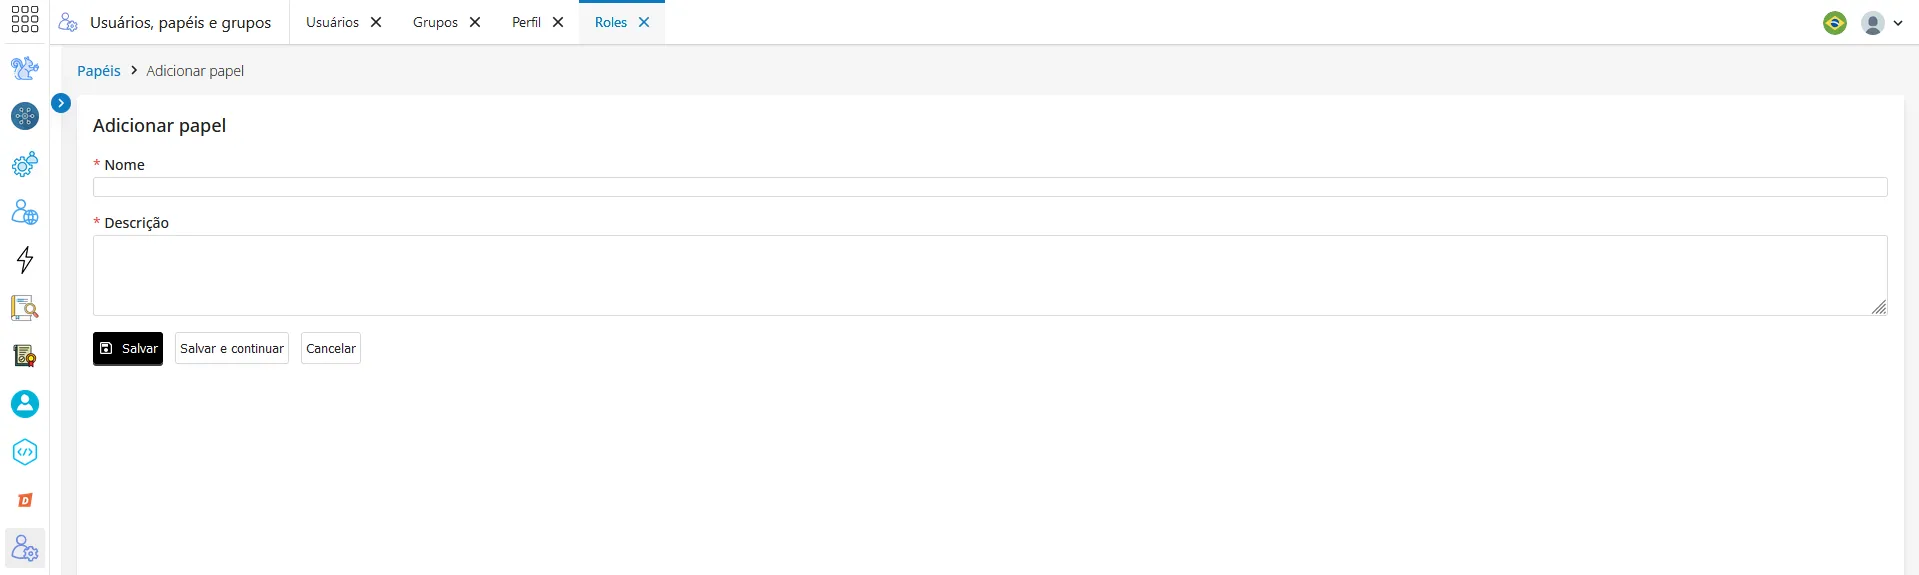Open the cogwheels configuration sidebar icon
The image size is (1919, 575).
coord(25,164)
